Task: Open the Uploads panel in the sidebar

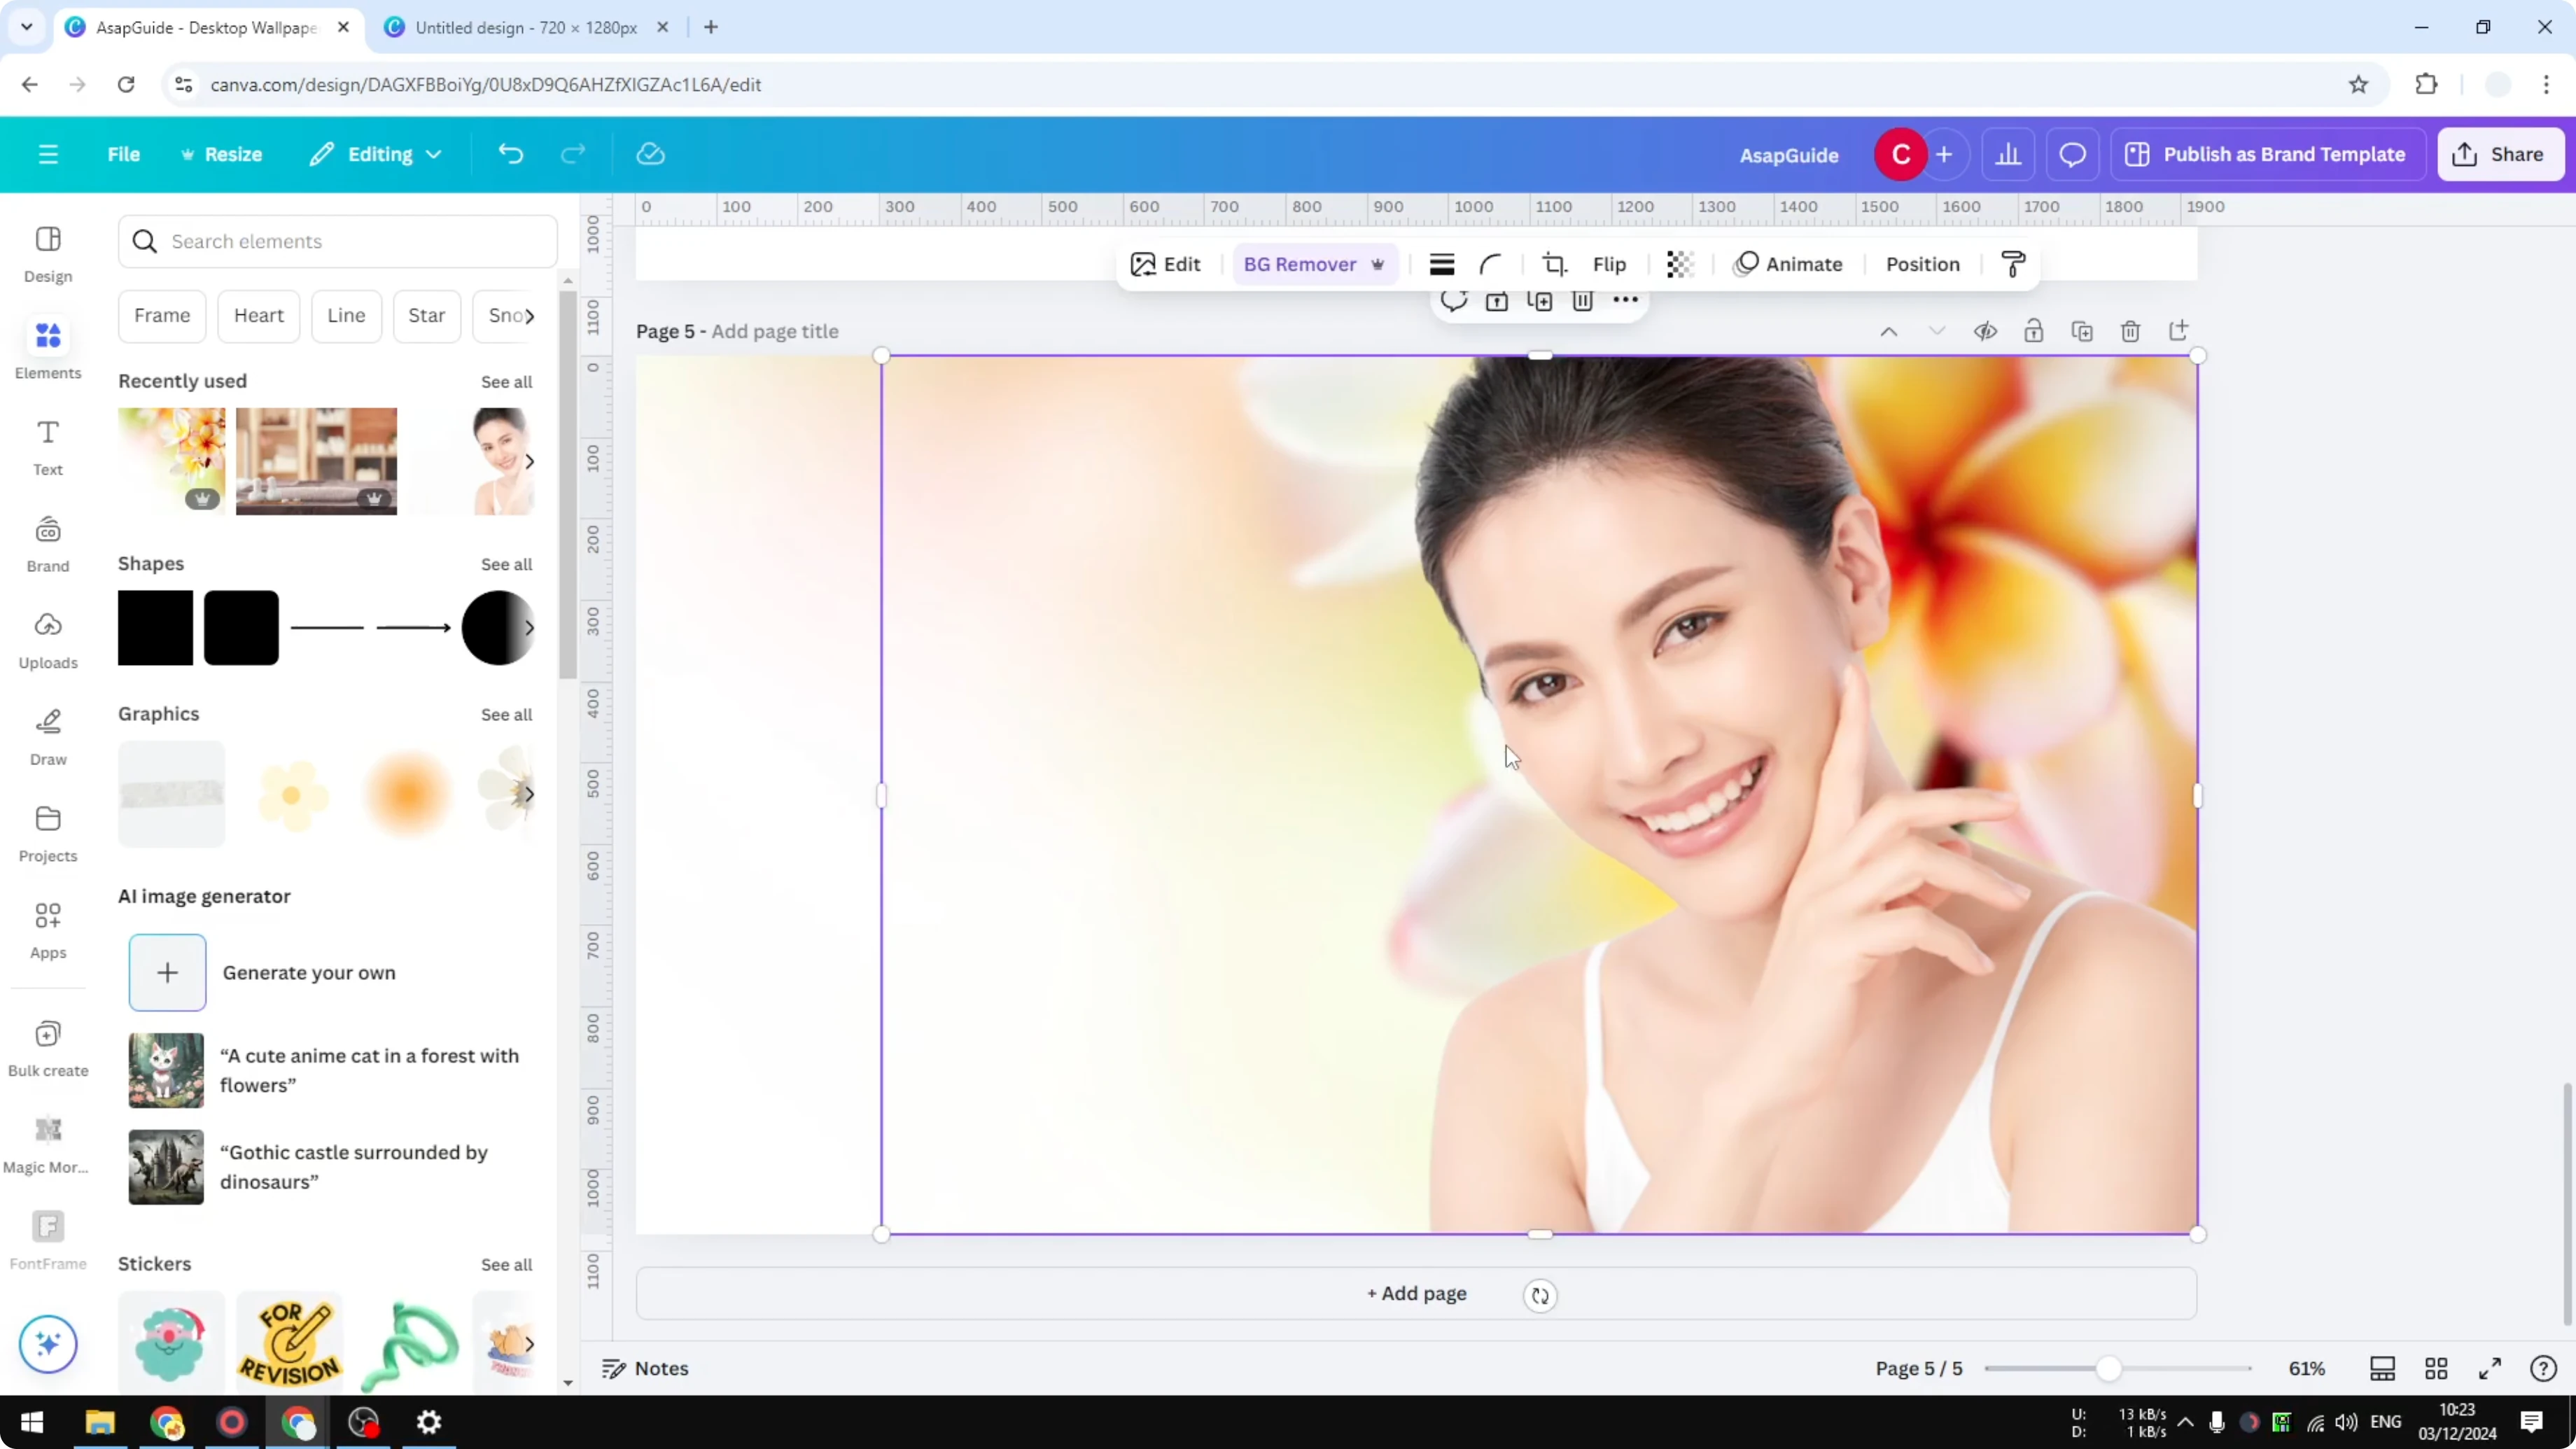Action: point(47,640)
